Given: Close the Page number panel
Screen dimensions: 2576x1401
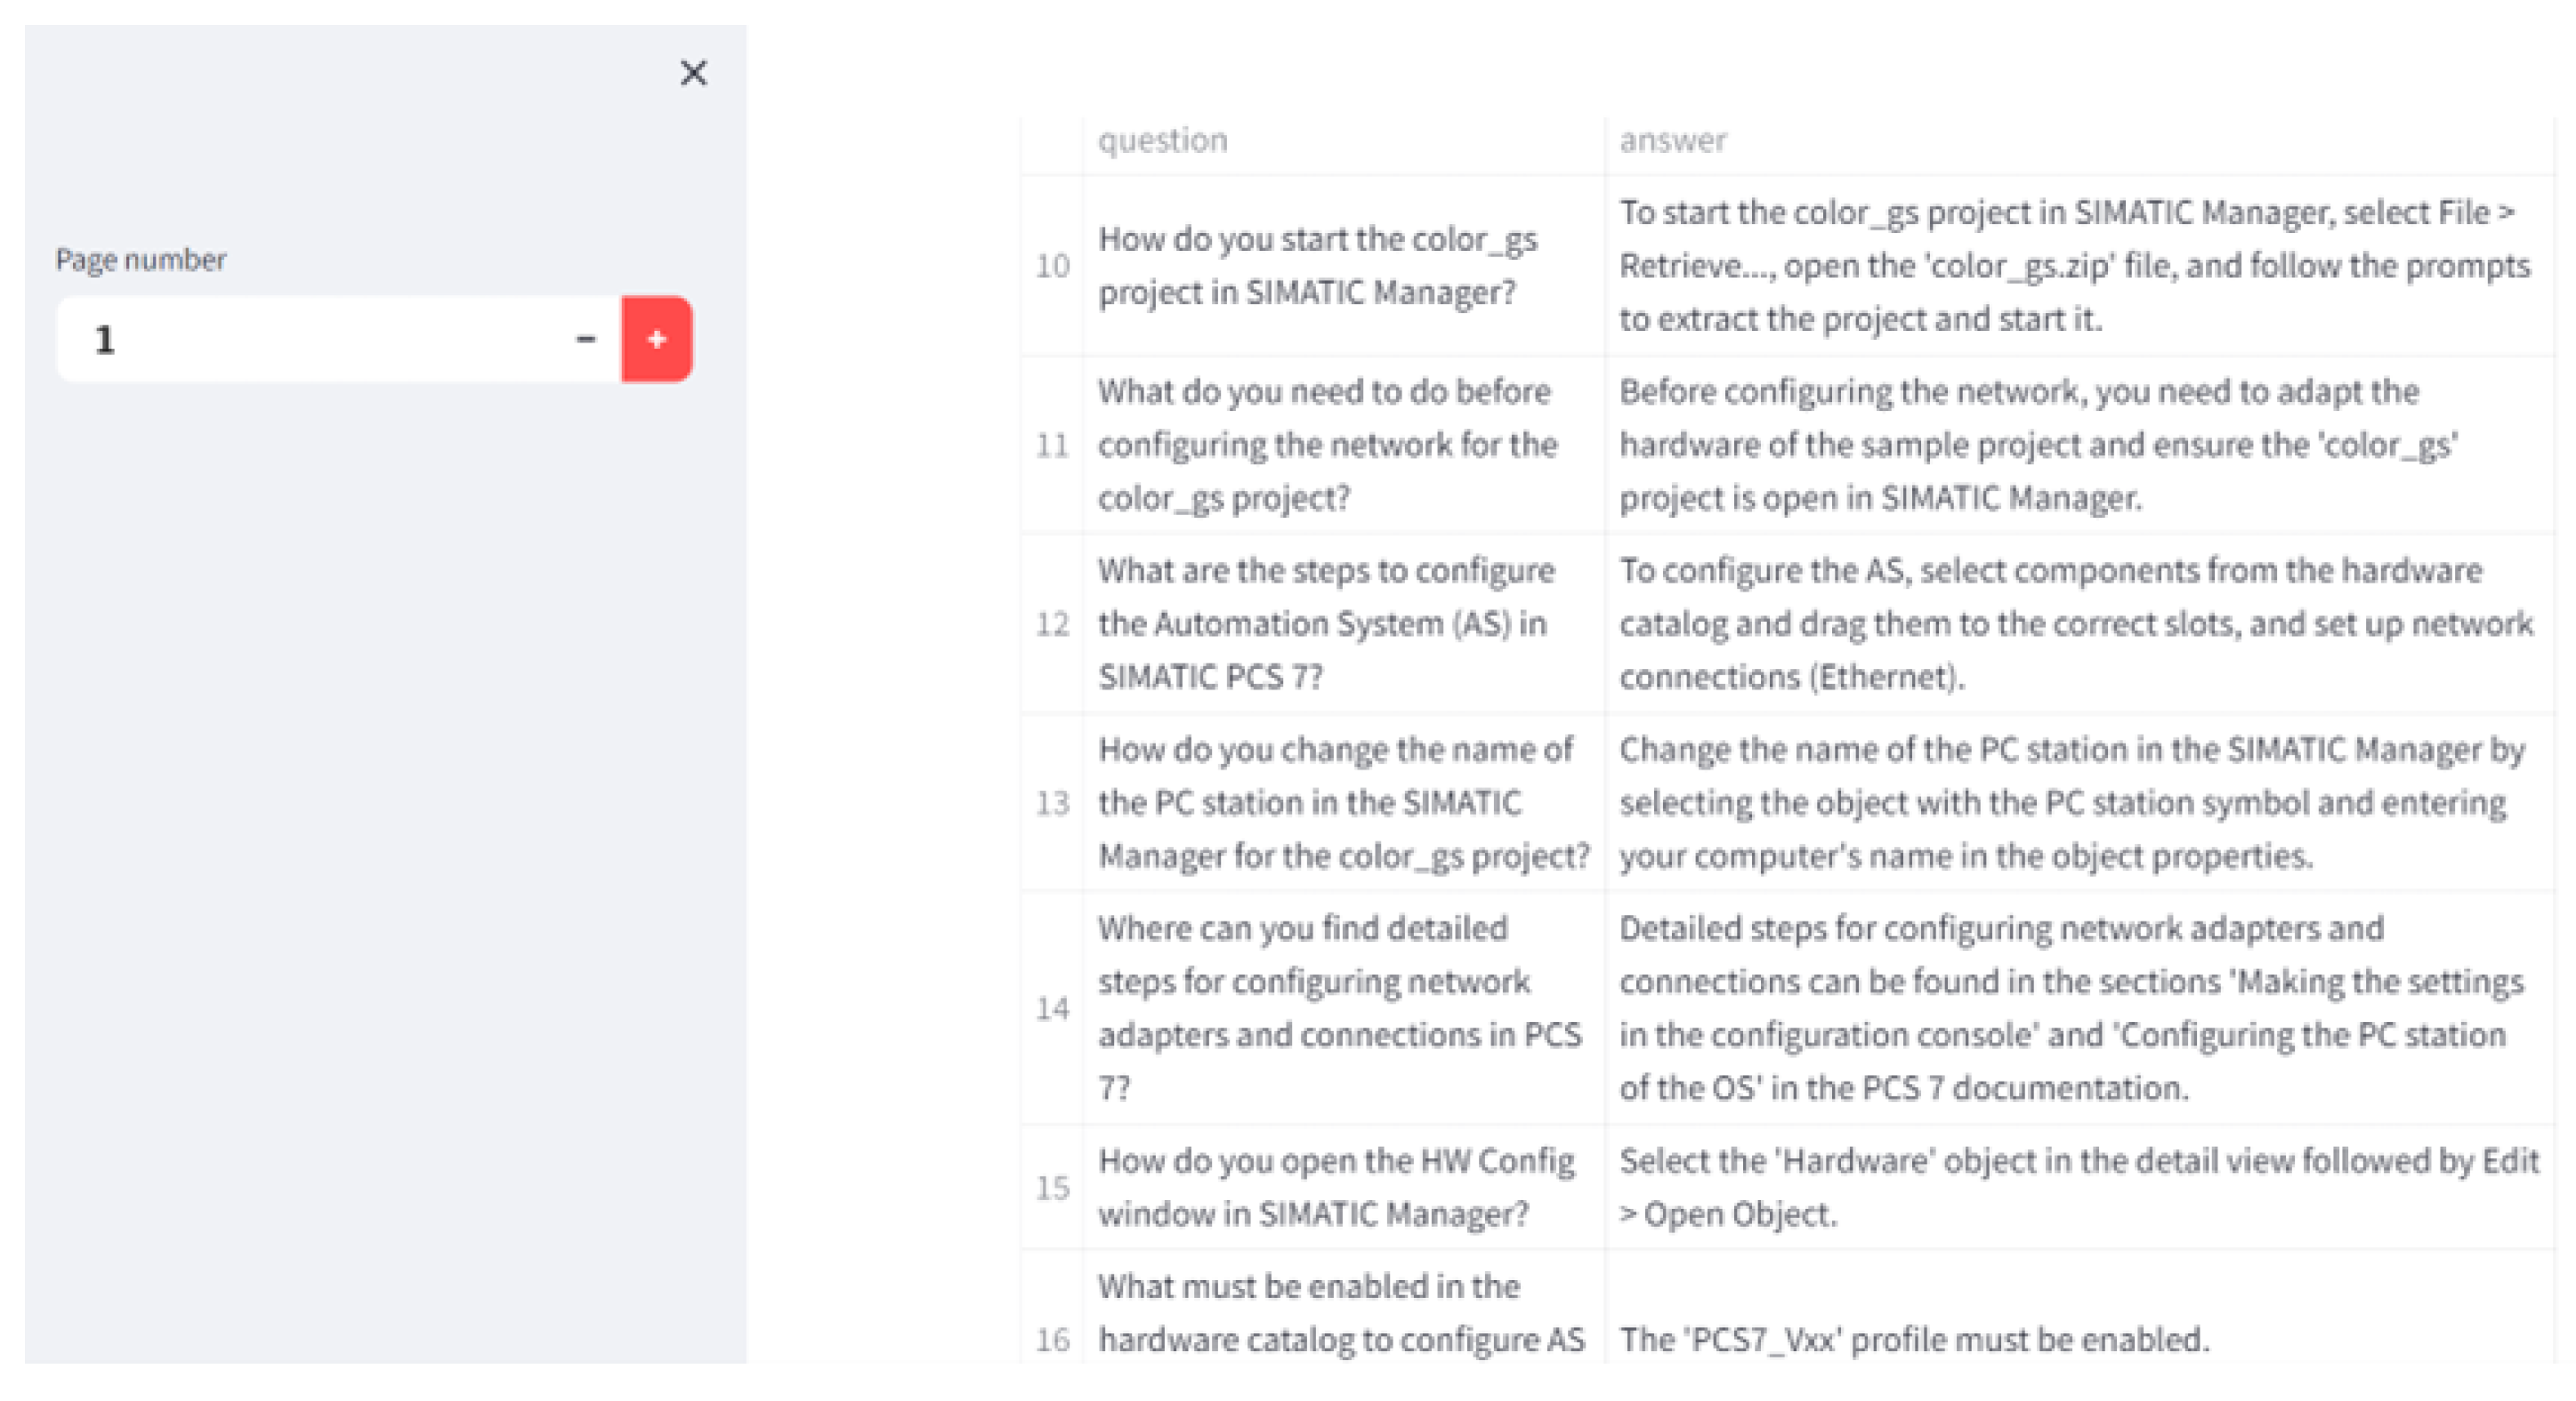Looking at the screenshot, I should (693, 73).
